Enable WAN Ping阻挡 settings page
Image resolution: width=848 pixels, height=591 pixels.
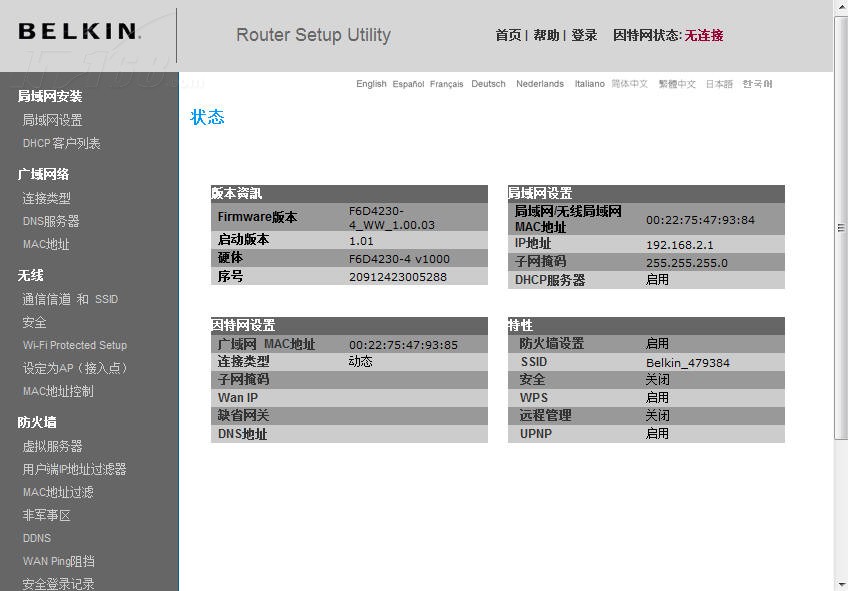(58, 561)
